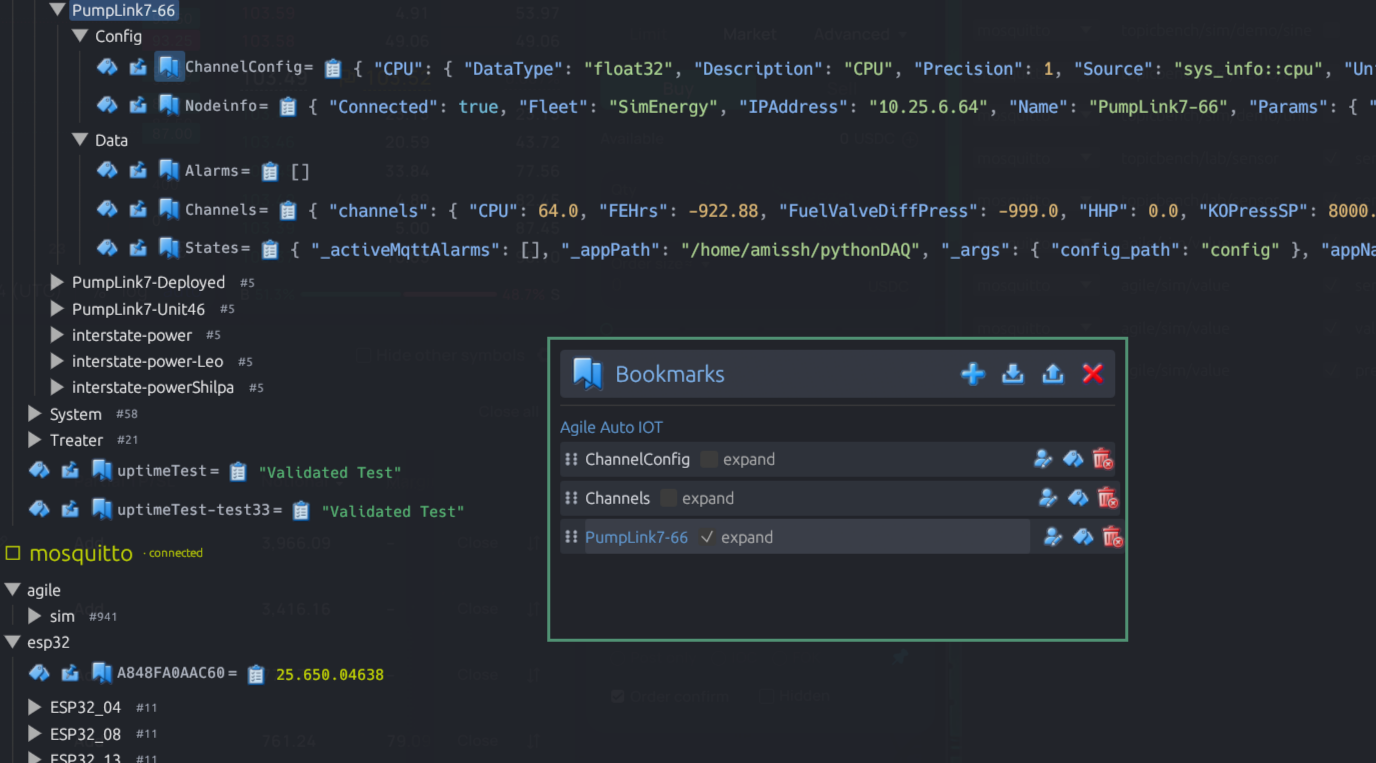Viewport: 1376px width, 763px height.
Task: Select the ESP32_08 tree item
Action: (85, 734)
